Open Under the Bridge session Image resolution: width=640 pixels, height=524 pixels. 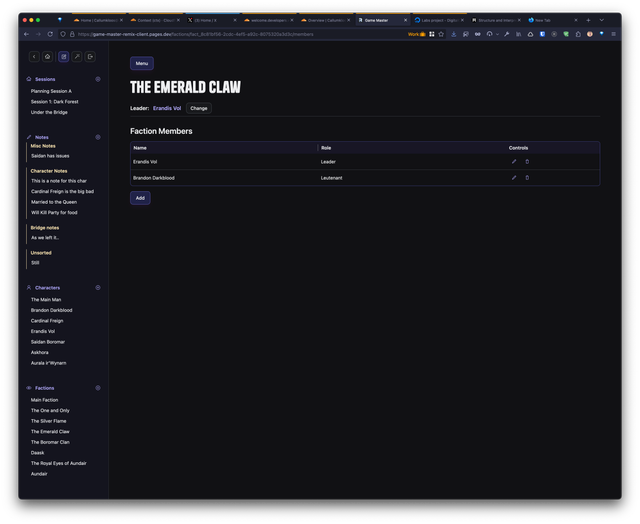click(x=49, y=112)
